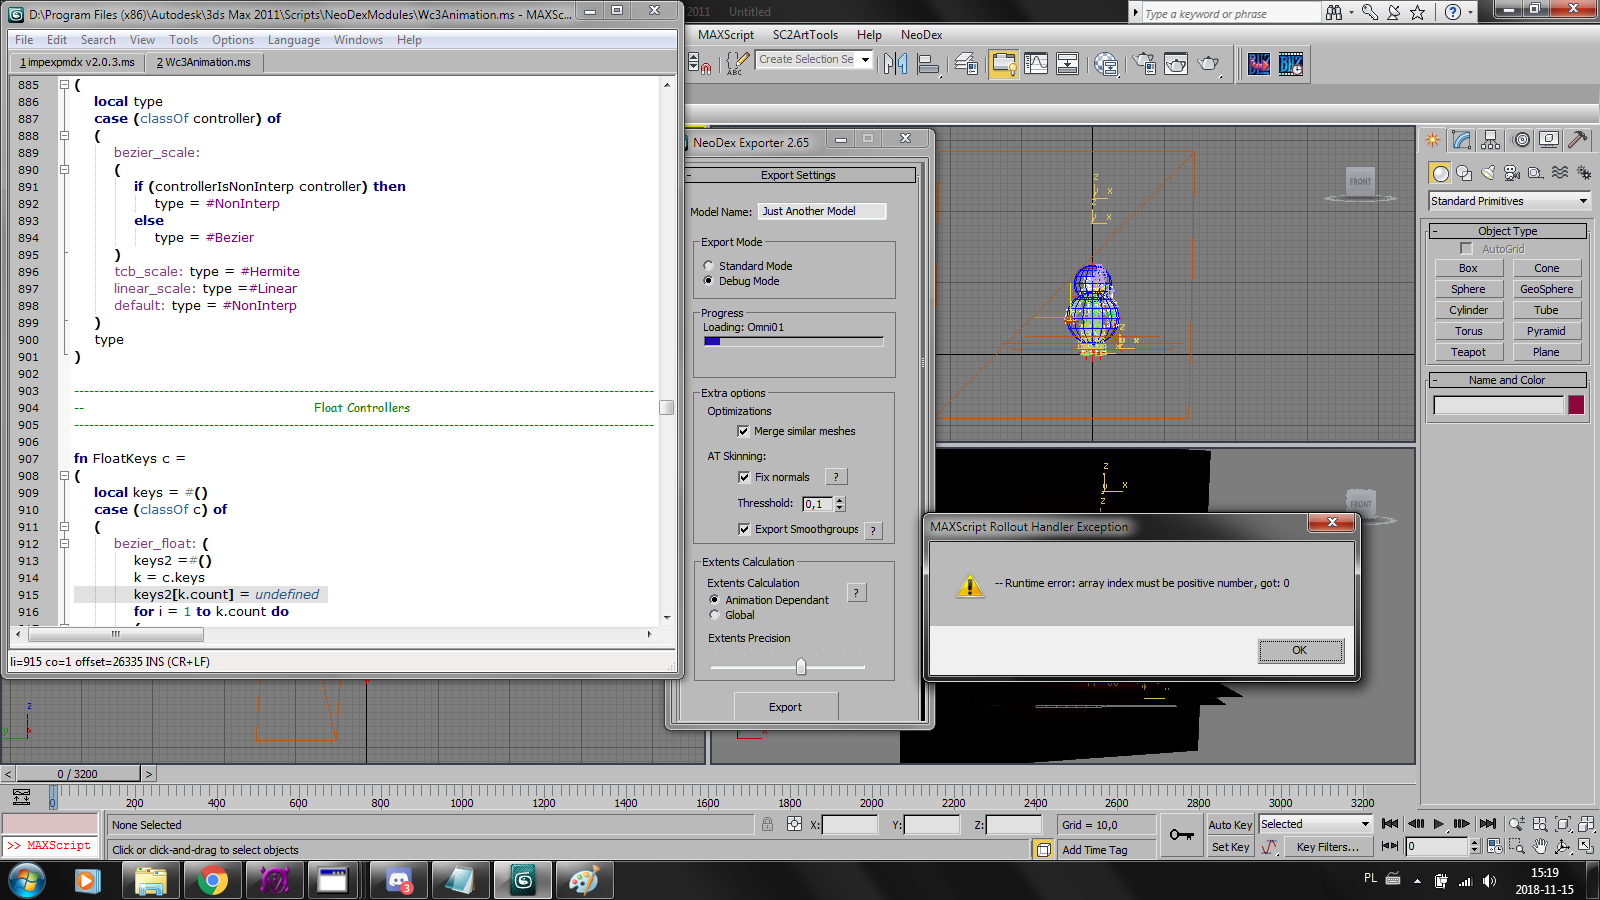Toggle Fix normals checkbox
Screen dimensions: 1600x900
[x=743, y=477]
